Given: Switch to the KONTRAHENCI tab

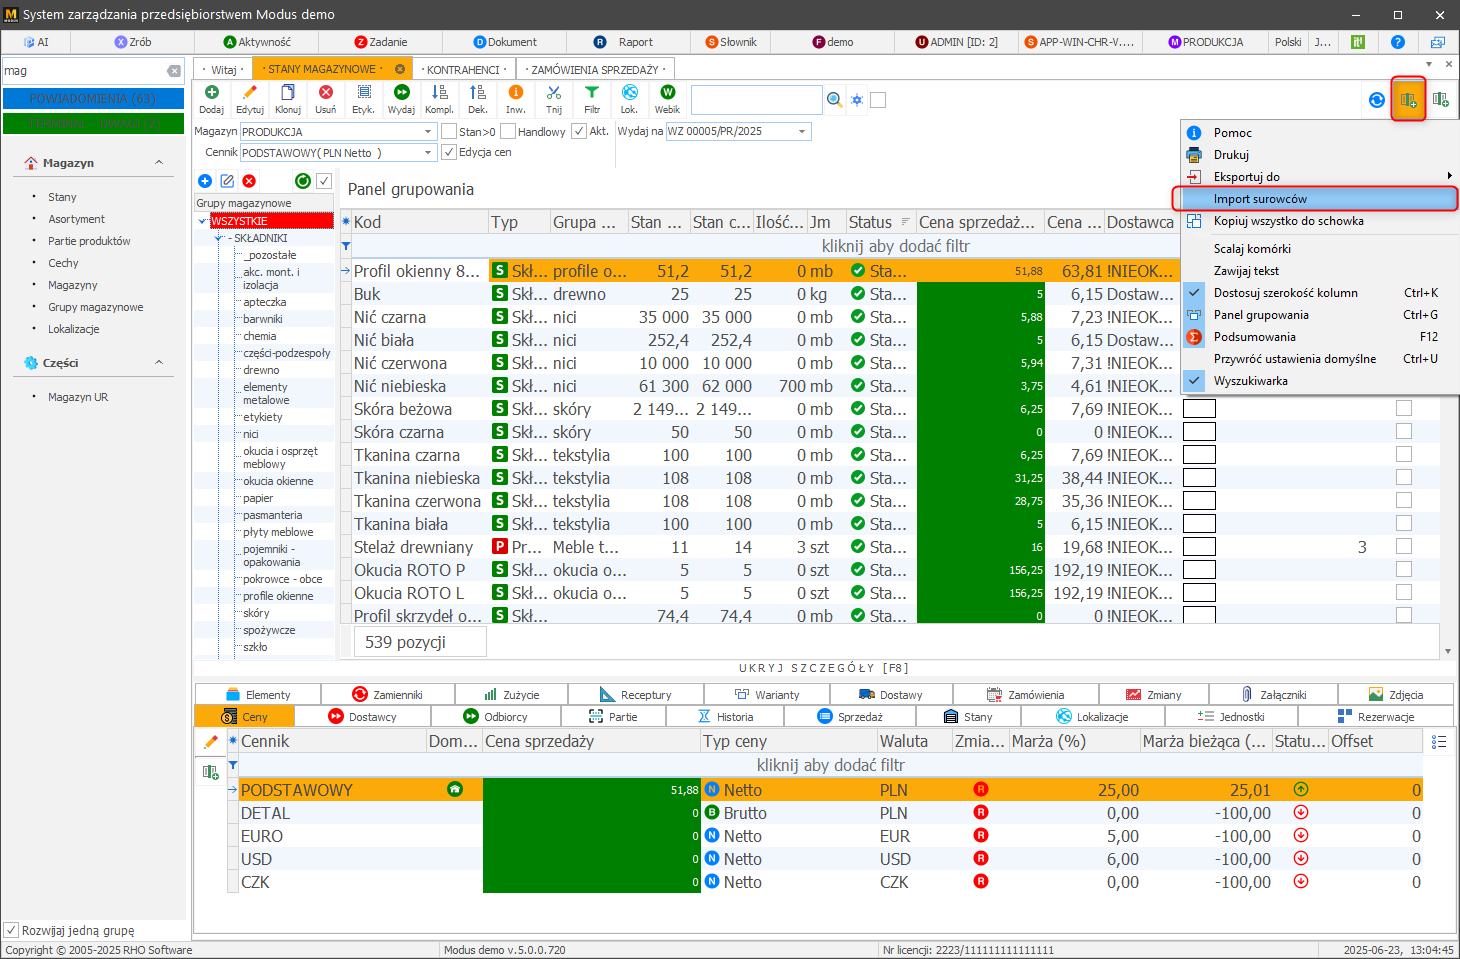Looking at the screenshot, I should (x=463, y=70).
